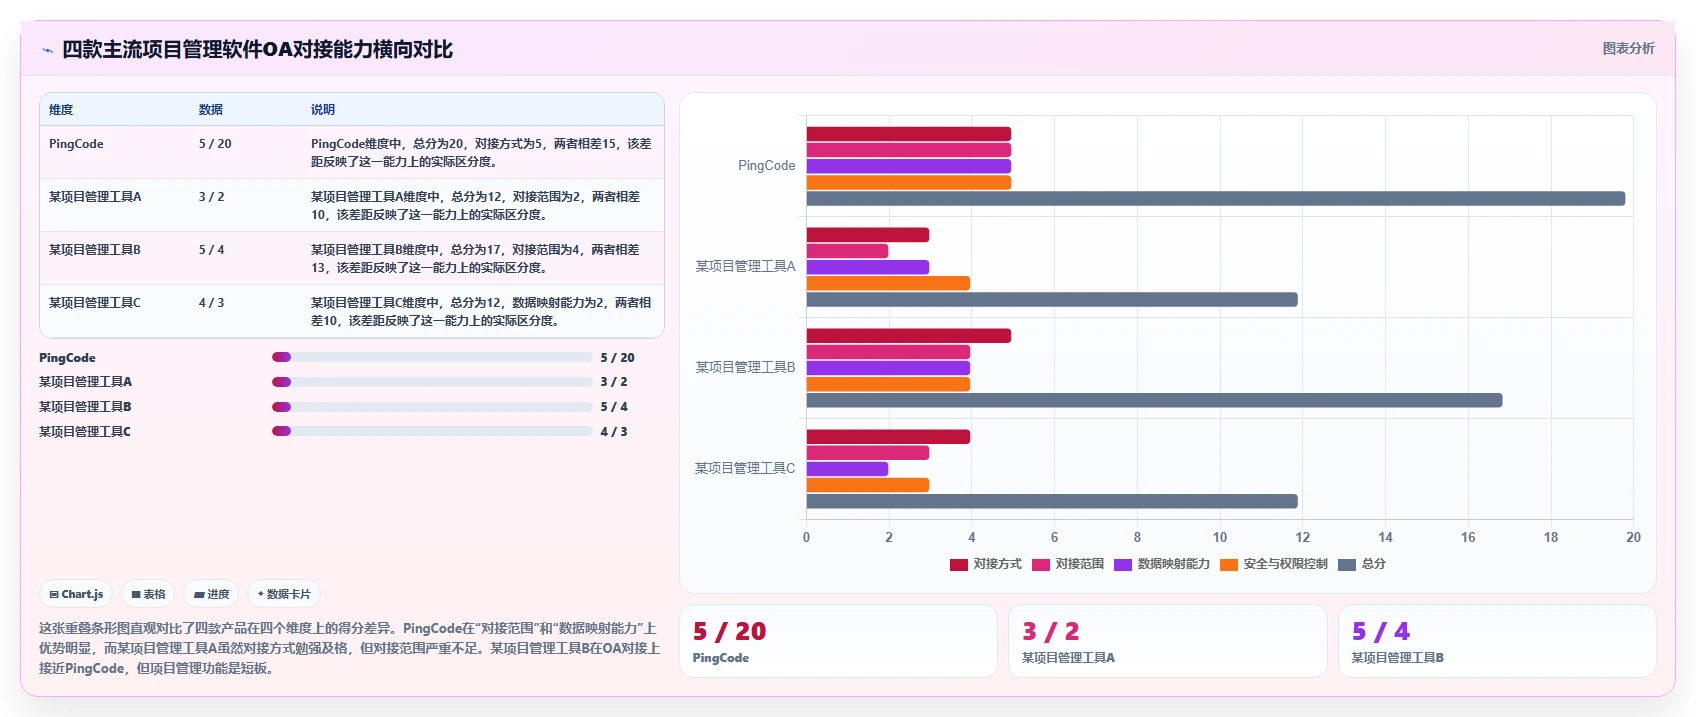Click 4 / 3 value beside 某项目管理工具C progress
This screenshot has width=1696, height=717.
614,432
